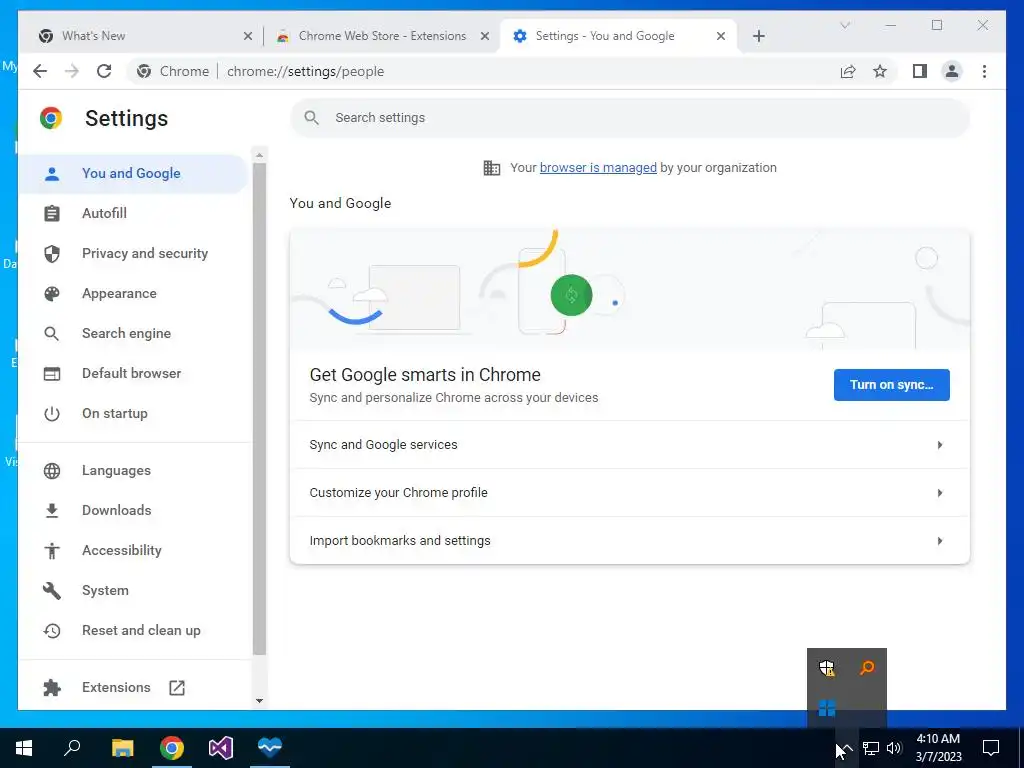Click the Languages globe icon
Screen dimensions: 1024x768
coord(52,470)
